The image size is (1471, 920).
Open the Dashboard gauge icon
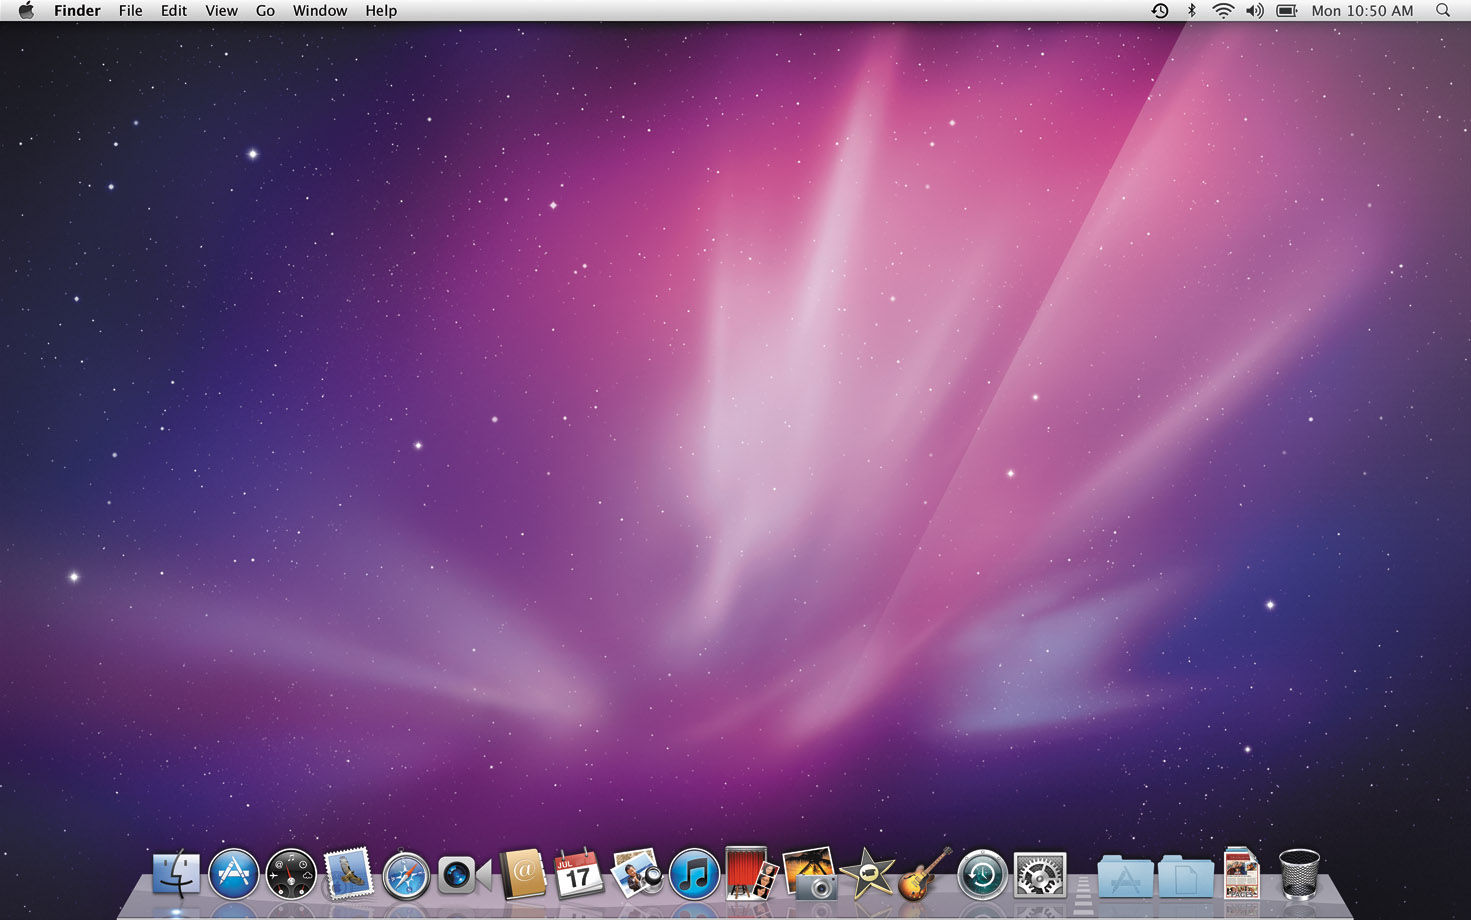pyautogui.click(x=291, y=875)
